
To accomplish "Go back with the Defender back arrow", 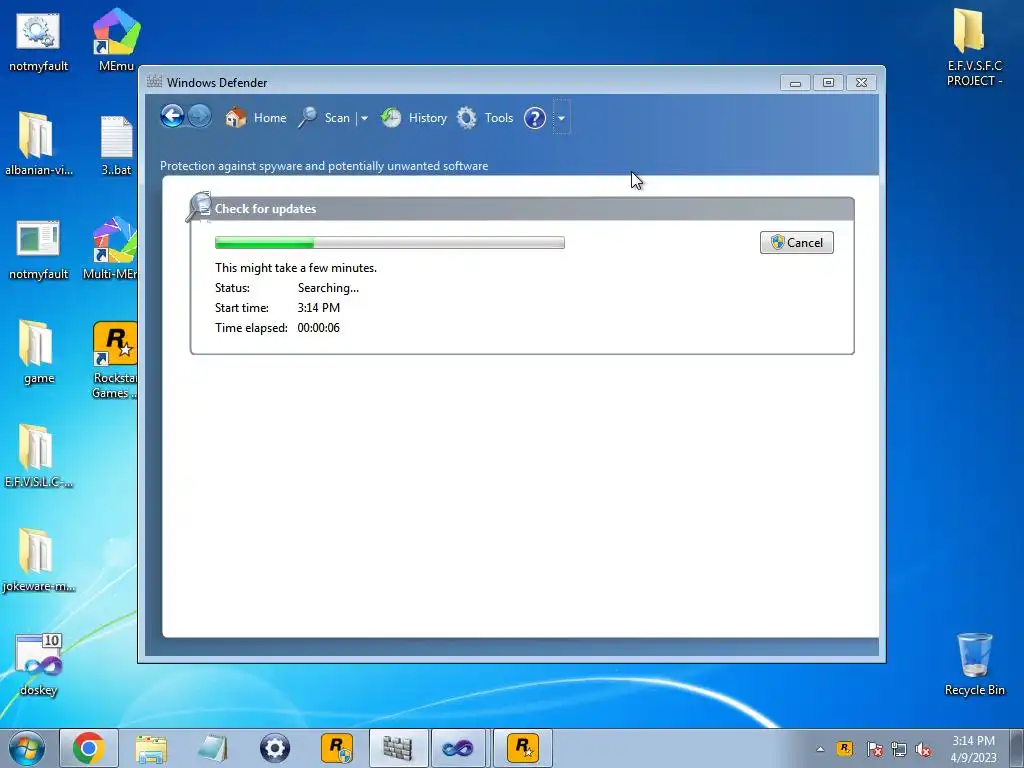I will tap(172, 117).
